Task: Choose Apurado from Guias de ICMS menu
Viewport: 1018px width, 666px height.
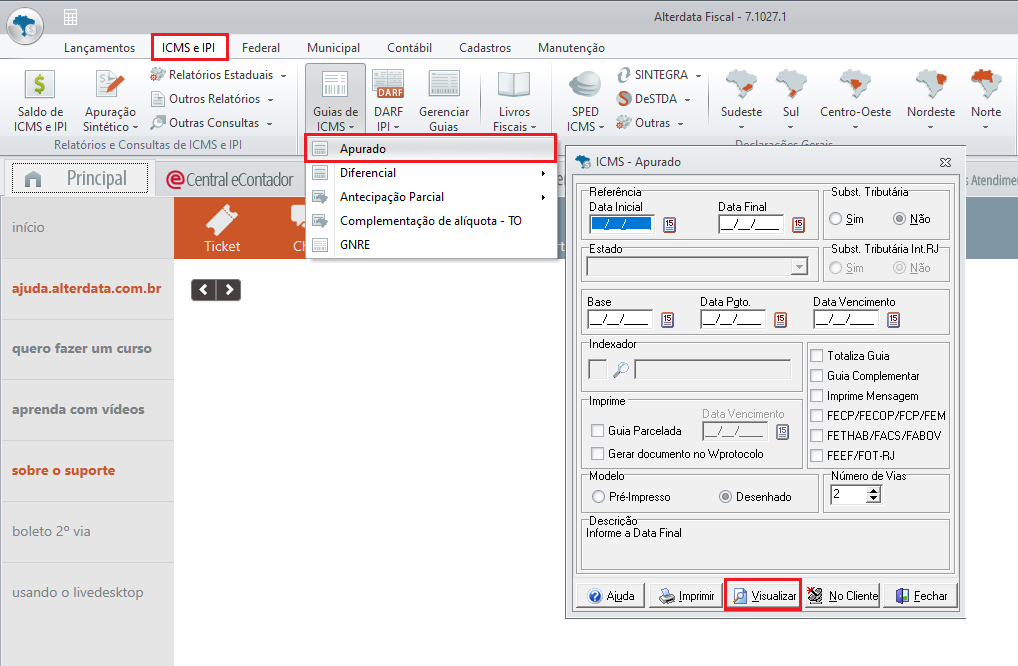Action: tap(431, 149)
